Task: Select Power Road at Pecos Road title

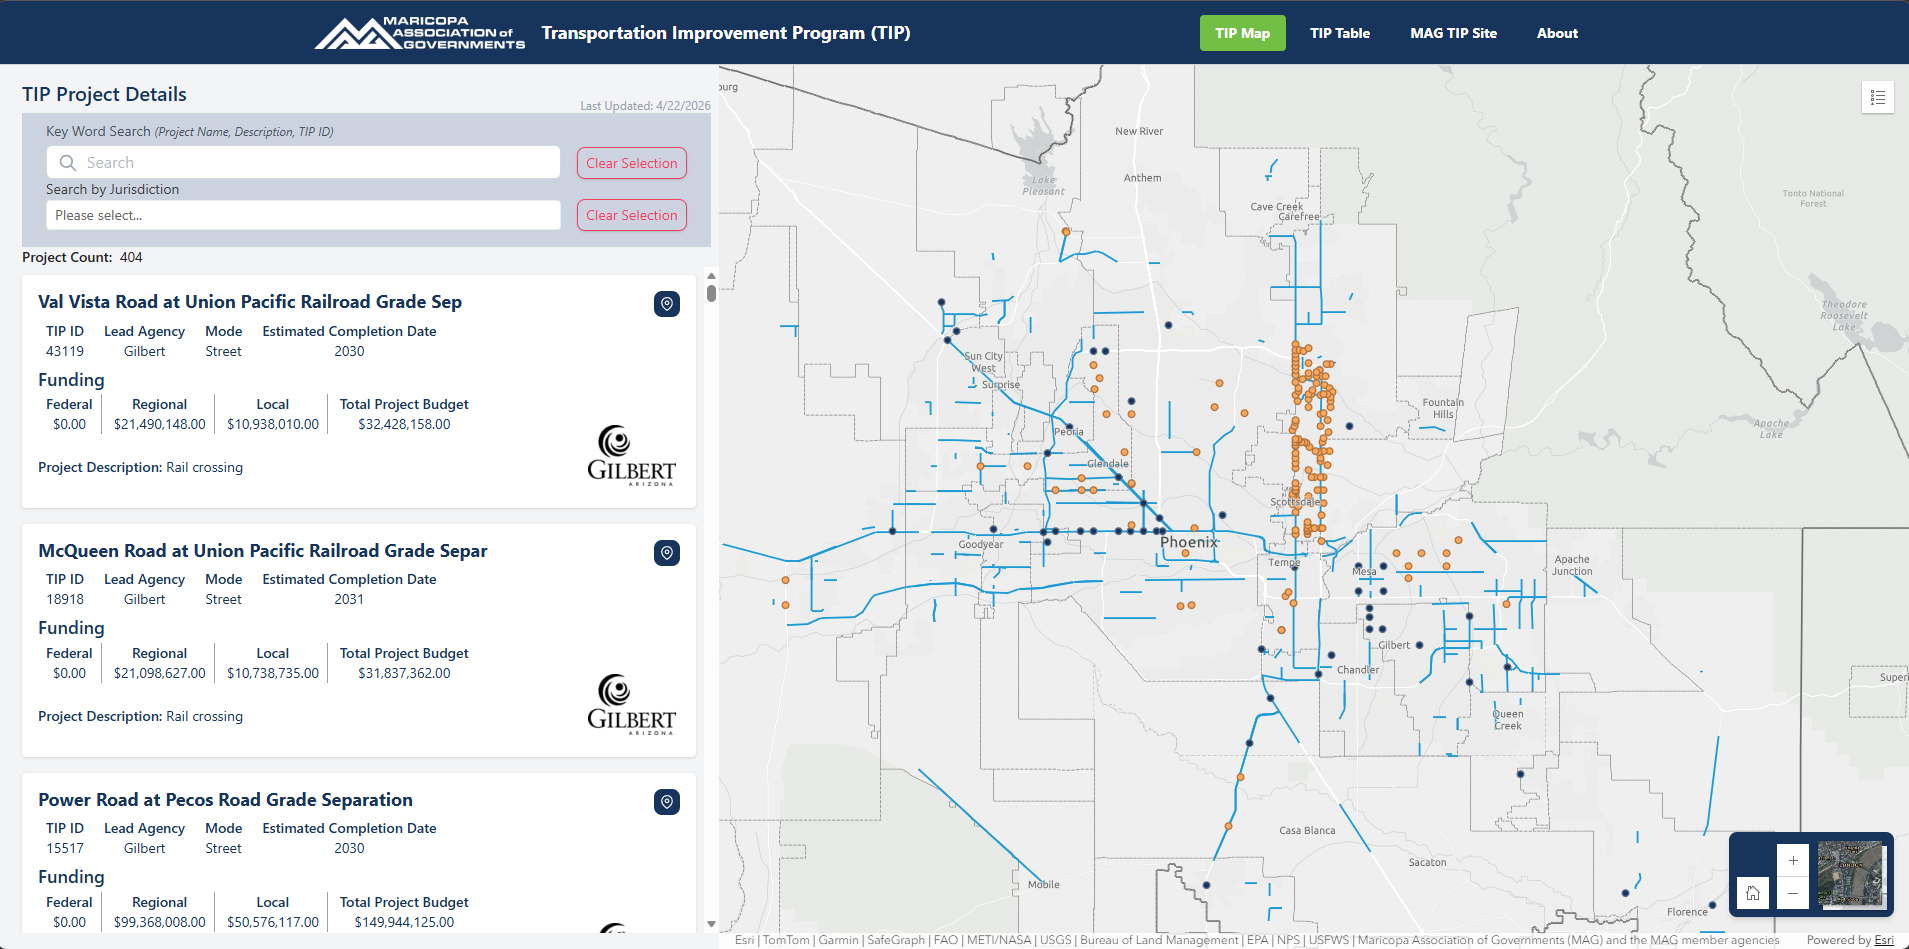Action: tap(225, 800)
